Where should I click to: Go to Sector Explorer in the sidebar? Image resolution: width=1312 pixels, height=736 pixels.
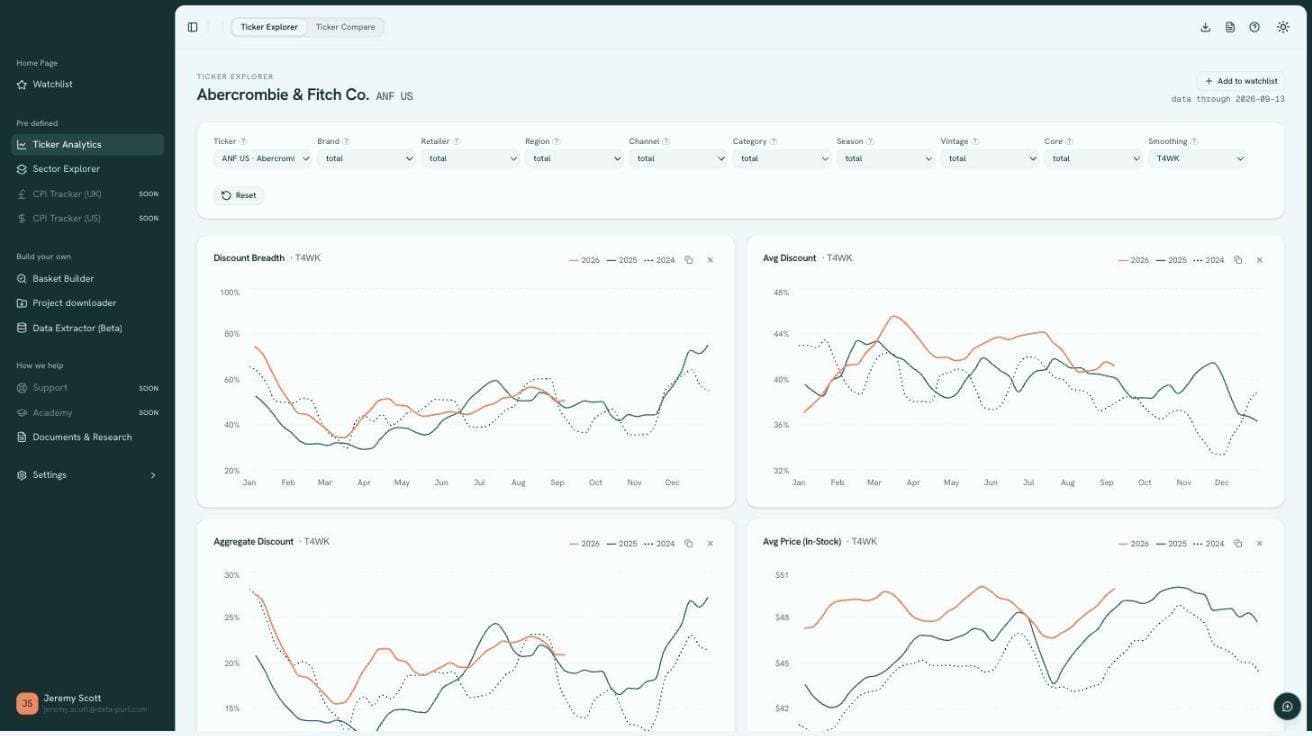87,169
